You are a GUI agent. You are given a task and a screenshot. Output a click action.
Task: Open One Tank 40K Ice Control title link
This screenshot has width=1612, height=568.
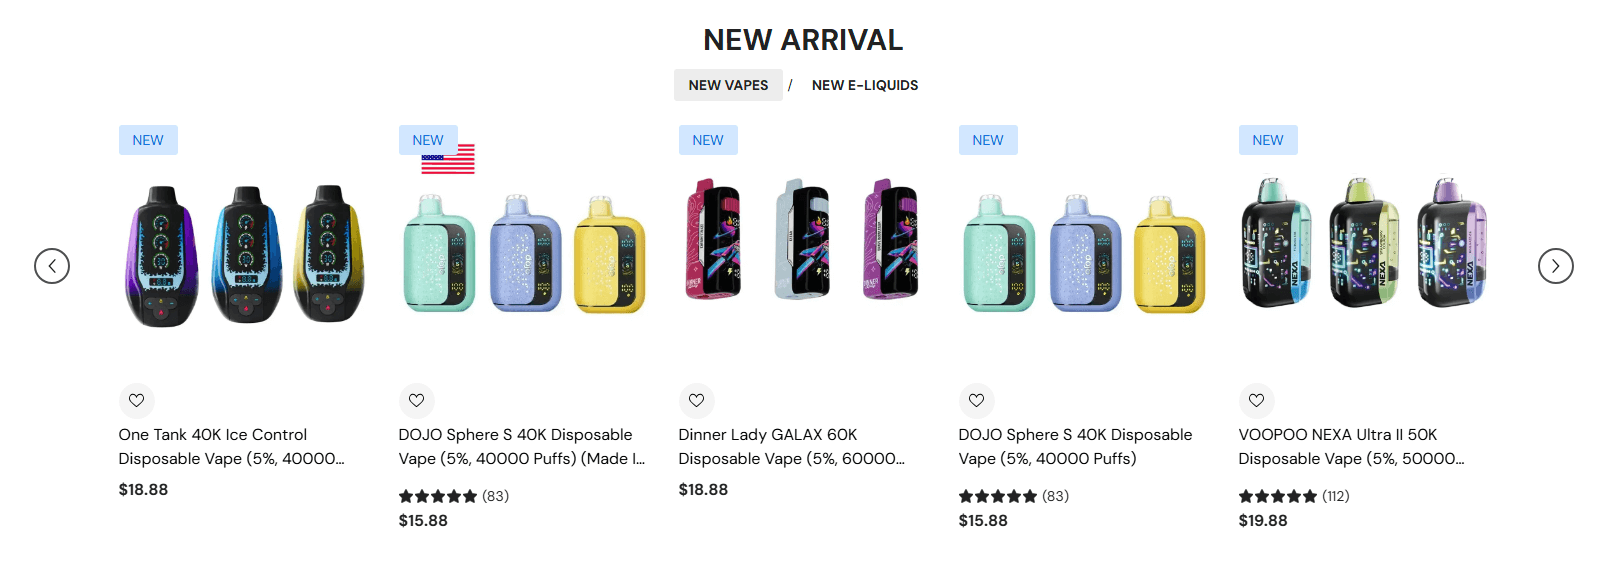coord(231,447)
